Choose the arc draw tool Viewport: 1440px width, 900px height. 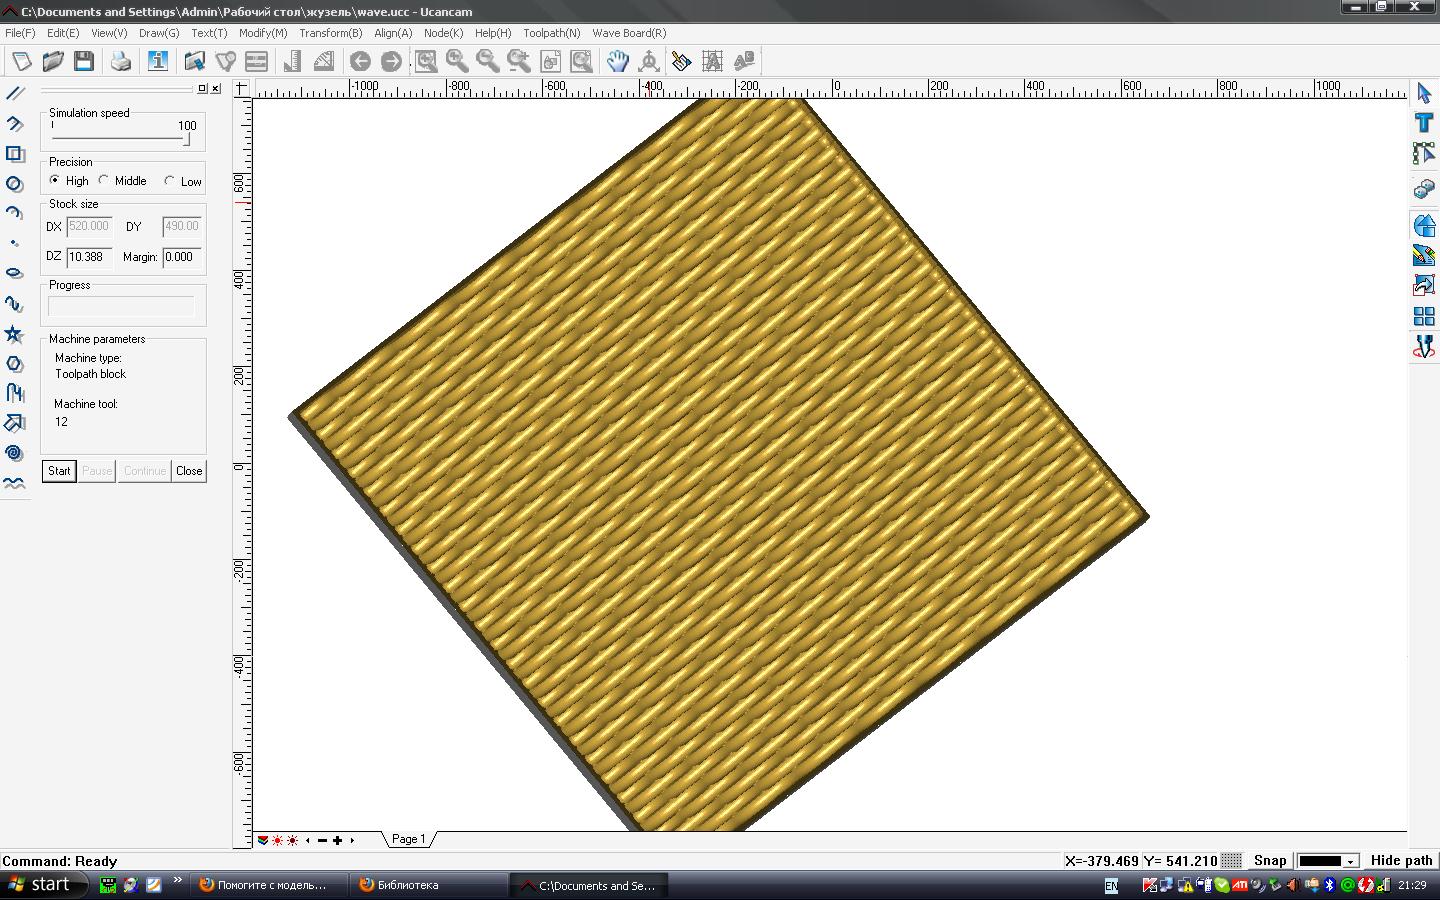(x=15, y=213)
